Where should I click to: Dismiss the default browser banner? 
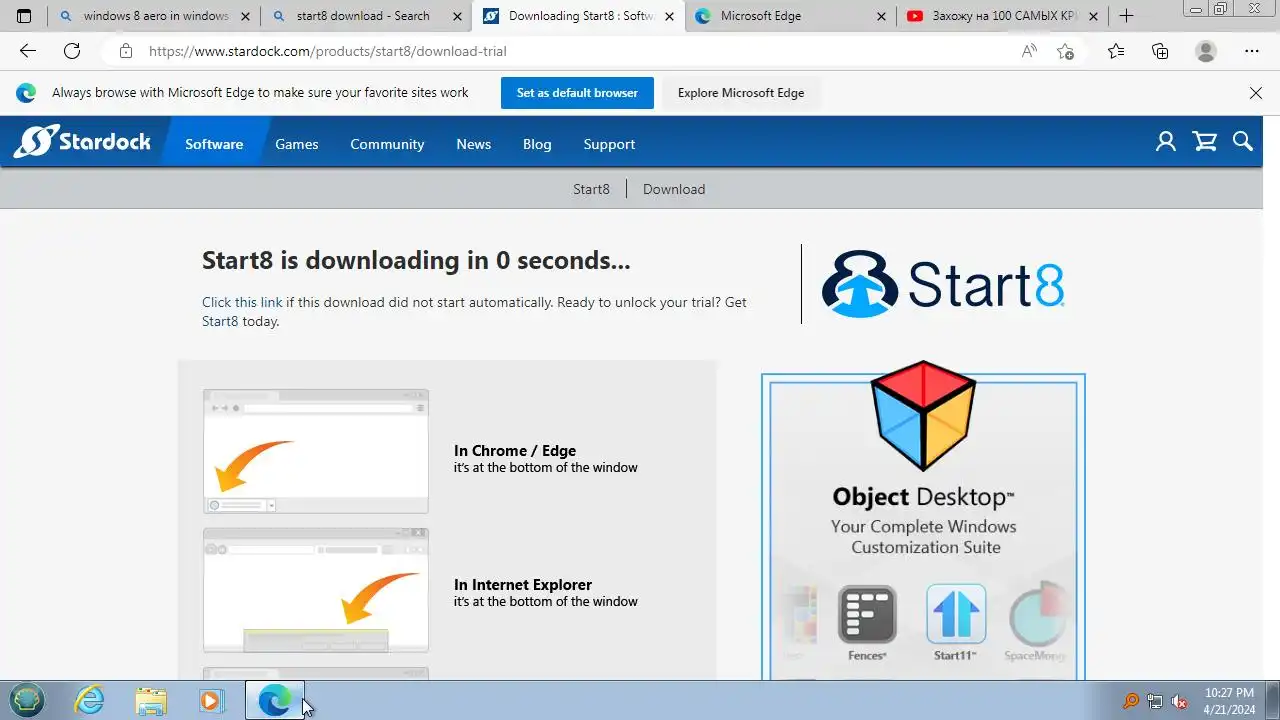point(1256,93)
